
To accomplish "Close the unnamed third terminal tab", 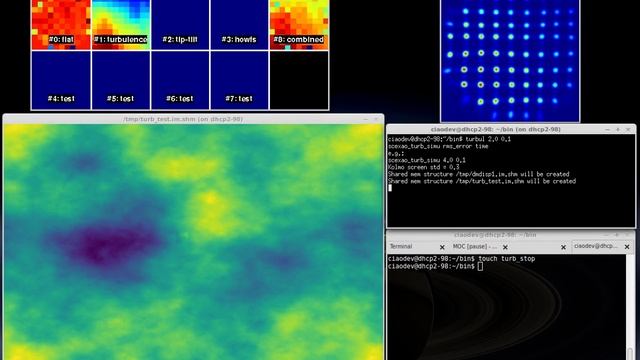I will tap(563, 247).
